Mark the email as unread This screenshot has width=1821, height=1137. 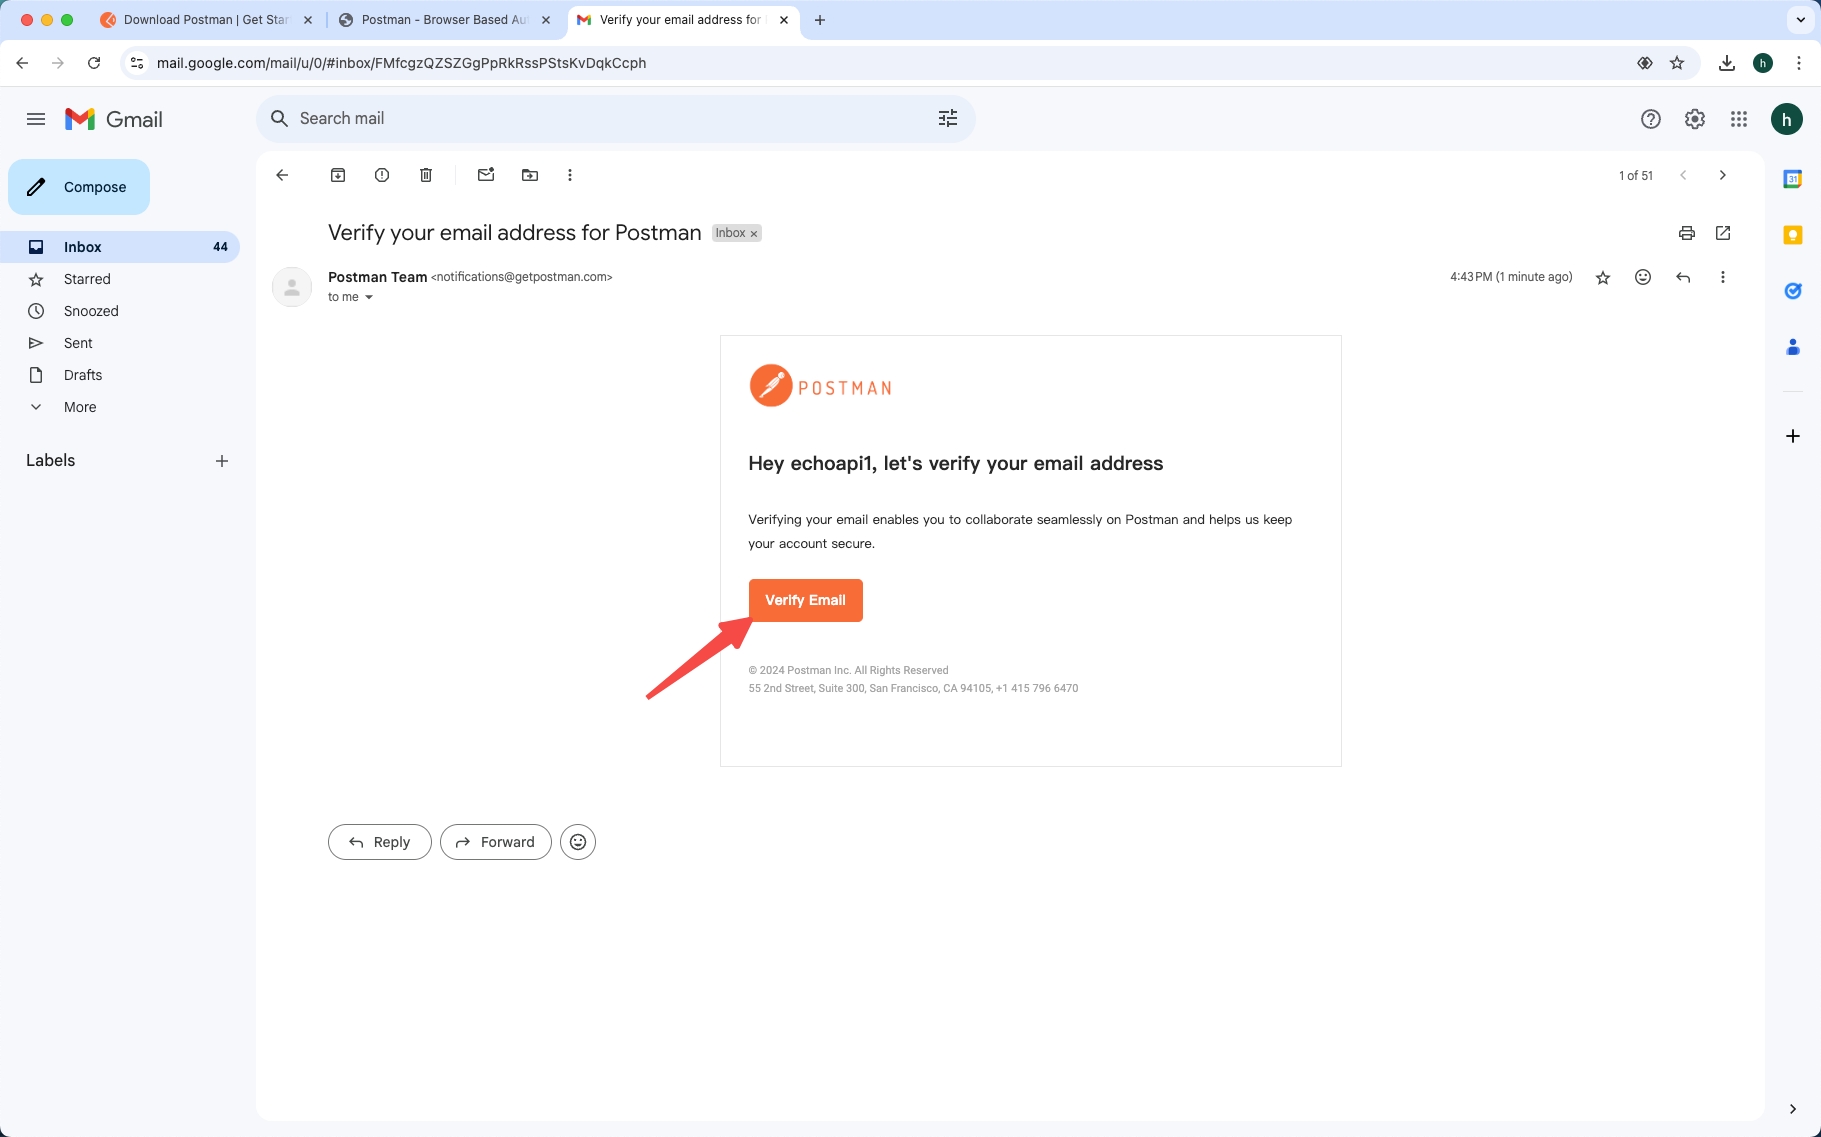[485, 175]
